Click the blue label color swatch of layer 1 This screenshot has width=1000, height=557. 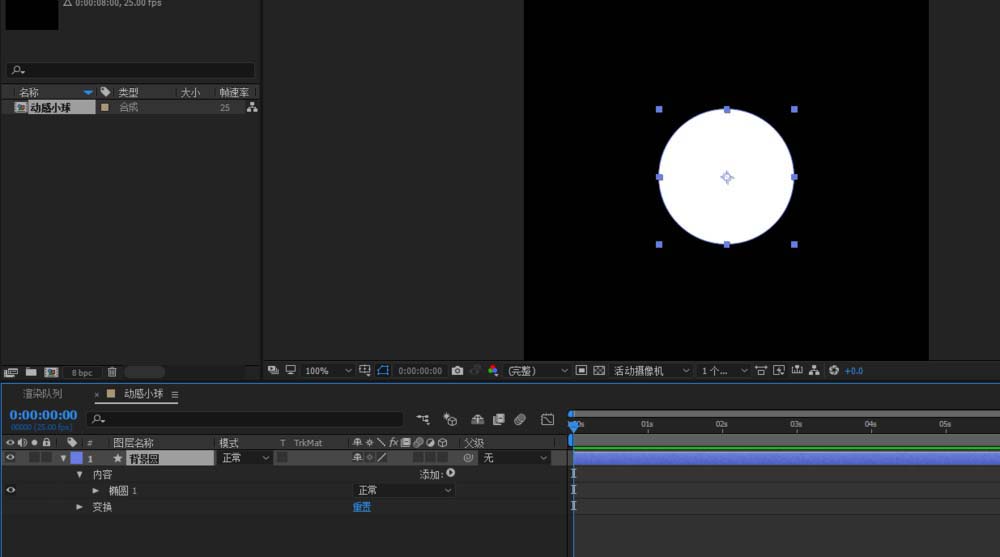[76, 458]
